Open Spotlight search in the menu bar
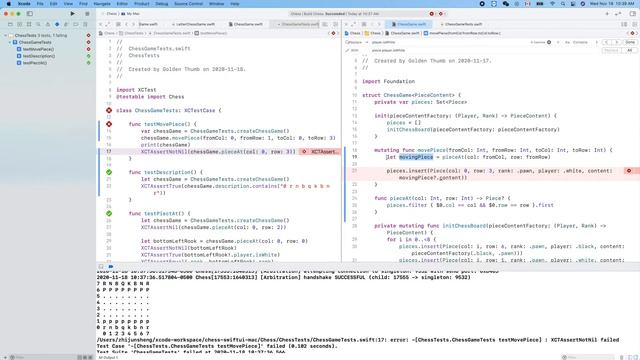 pos(563,4)
